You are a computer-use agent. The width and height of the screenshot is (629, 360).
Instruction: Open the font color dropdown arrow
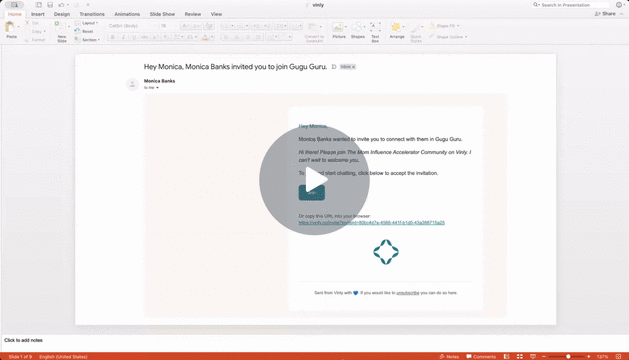(212, 37)
